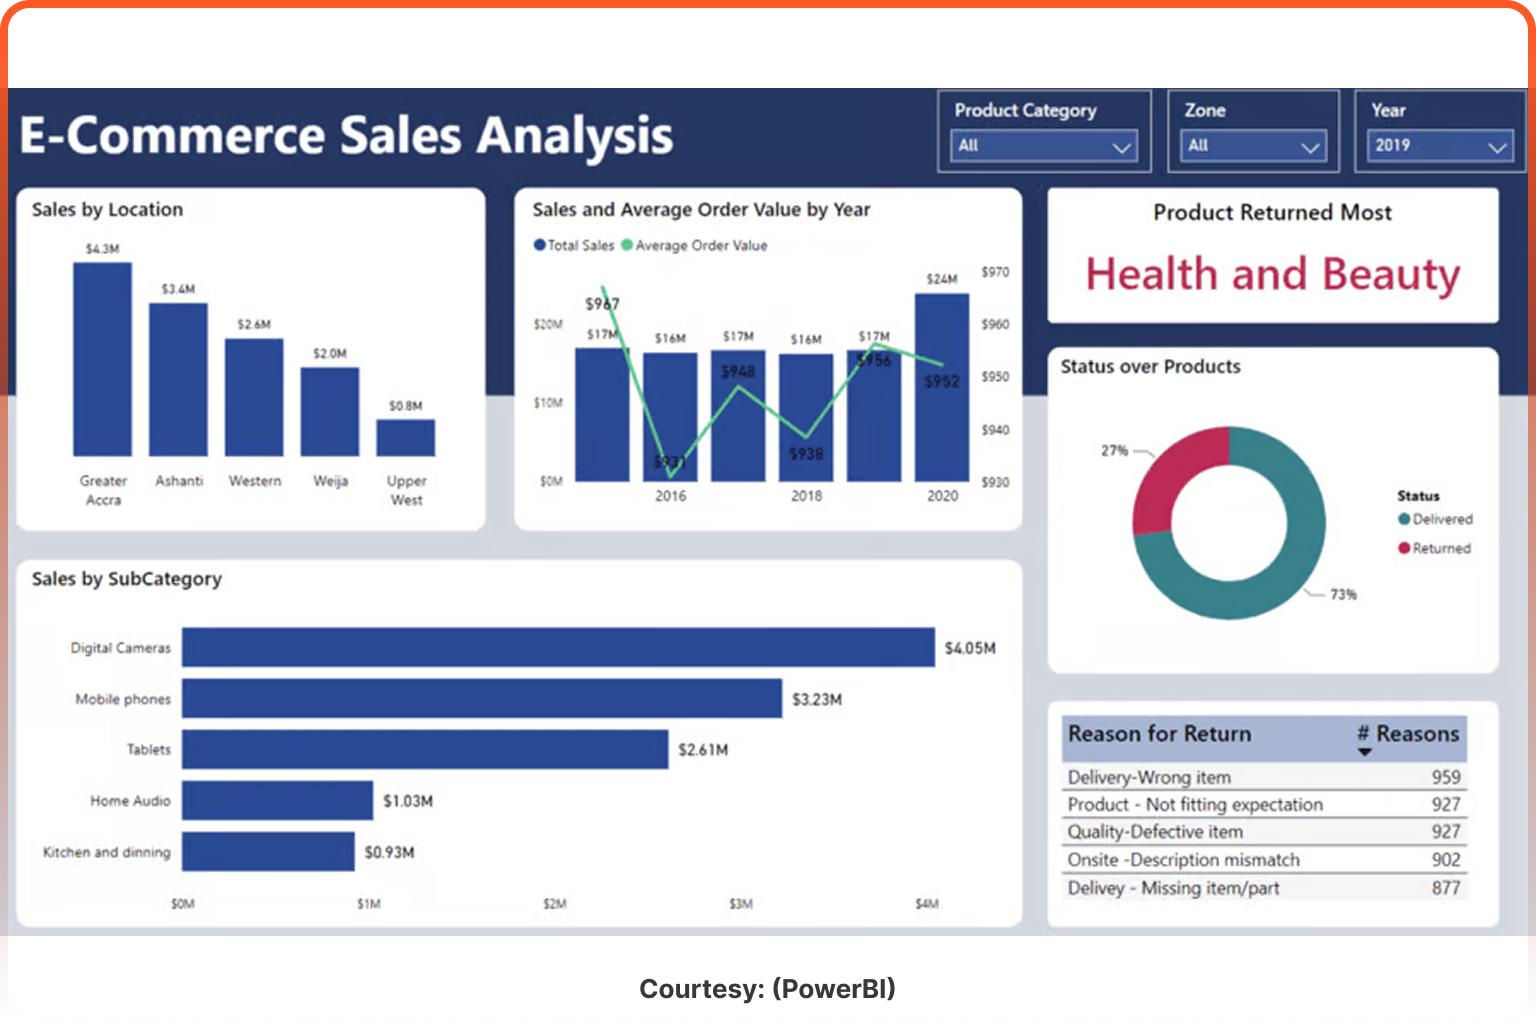Open the Year dropdown showing 2019

[1440, 146]
